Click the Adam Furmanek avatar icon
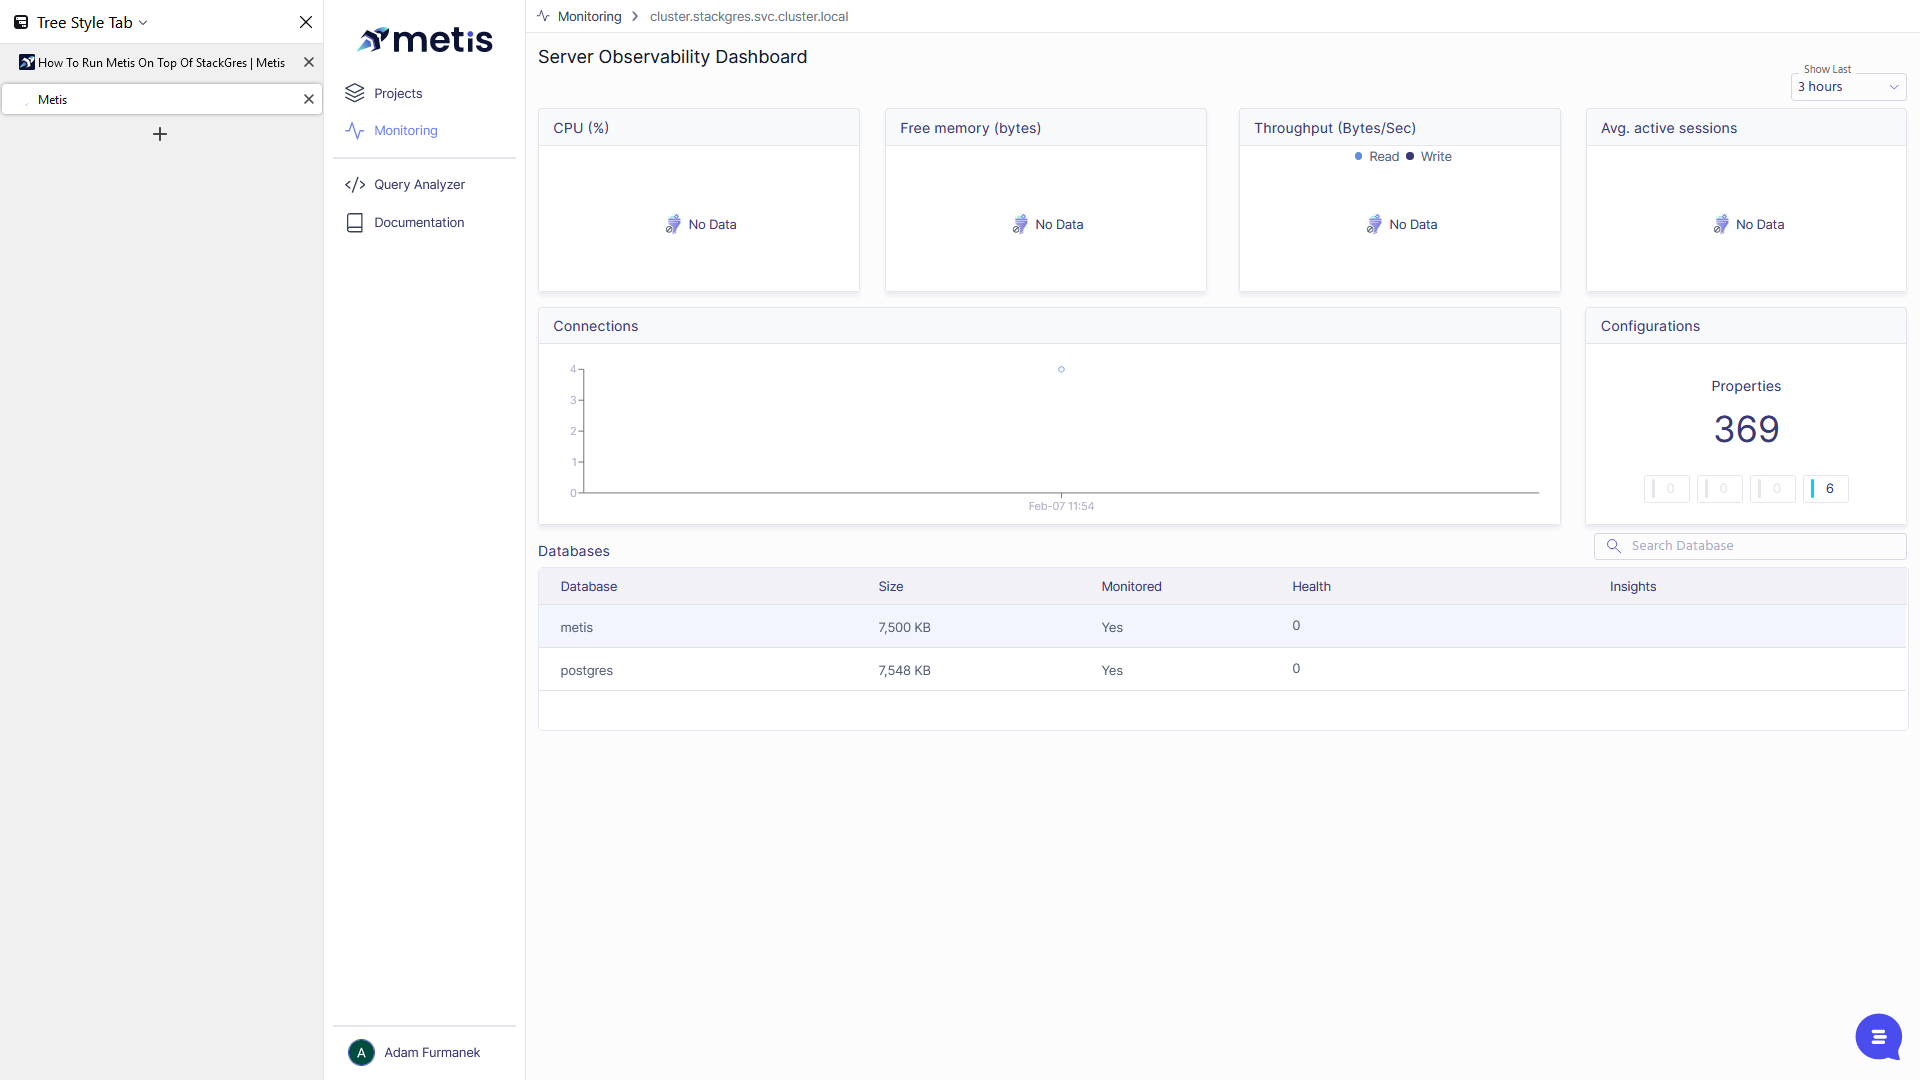Image resolution: width=1920 pixels, height=1080 pixels. coord(361,1052)
